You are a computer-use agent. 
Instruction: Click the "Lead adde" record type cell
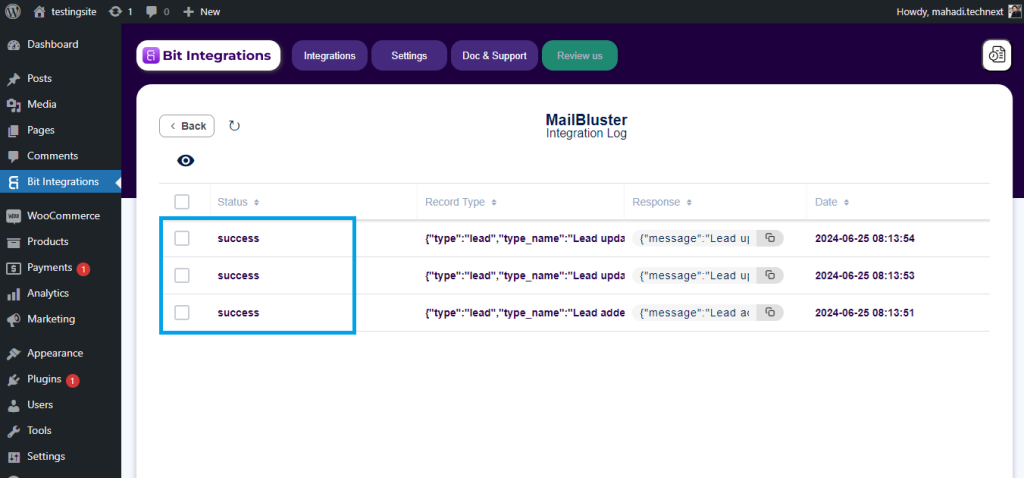[x=524, y=313]
